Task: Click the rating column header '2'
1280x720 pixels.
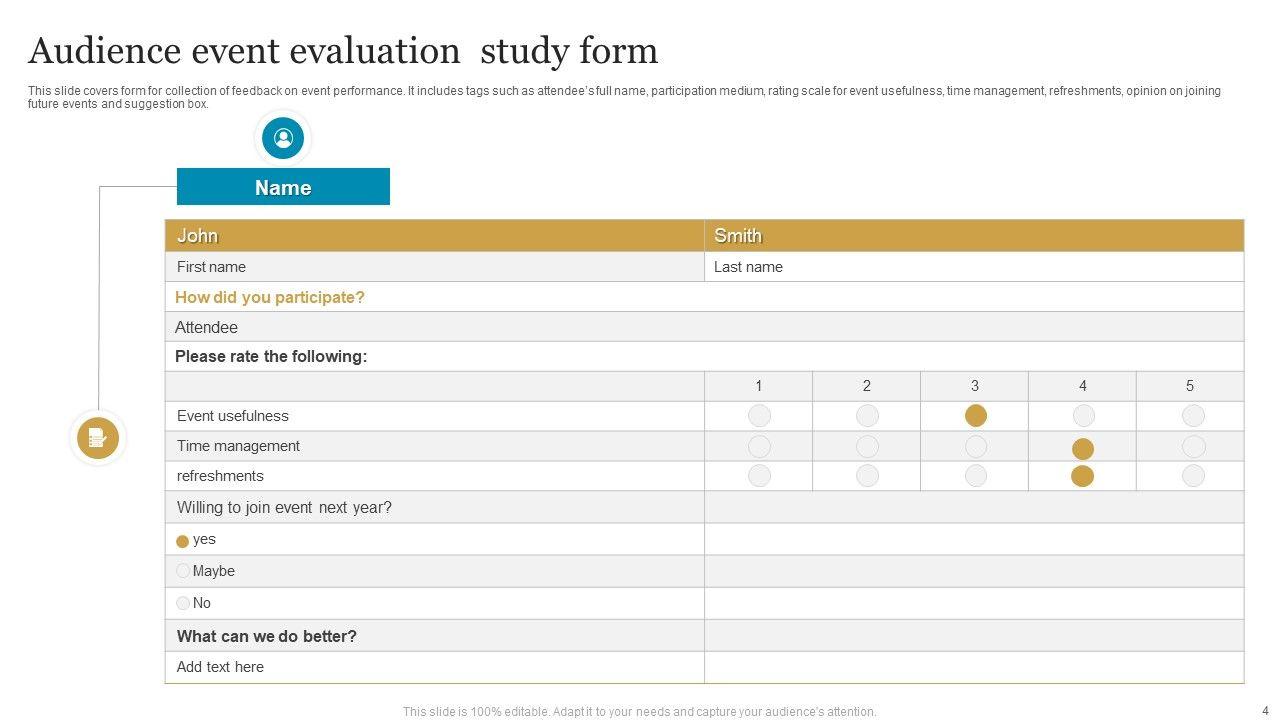Action: coord(867,386)
